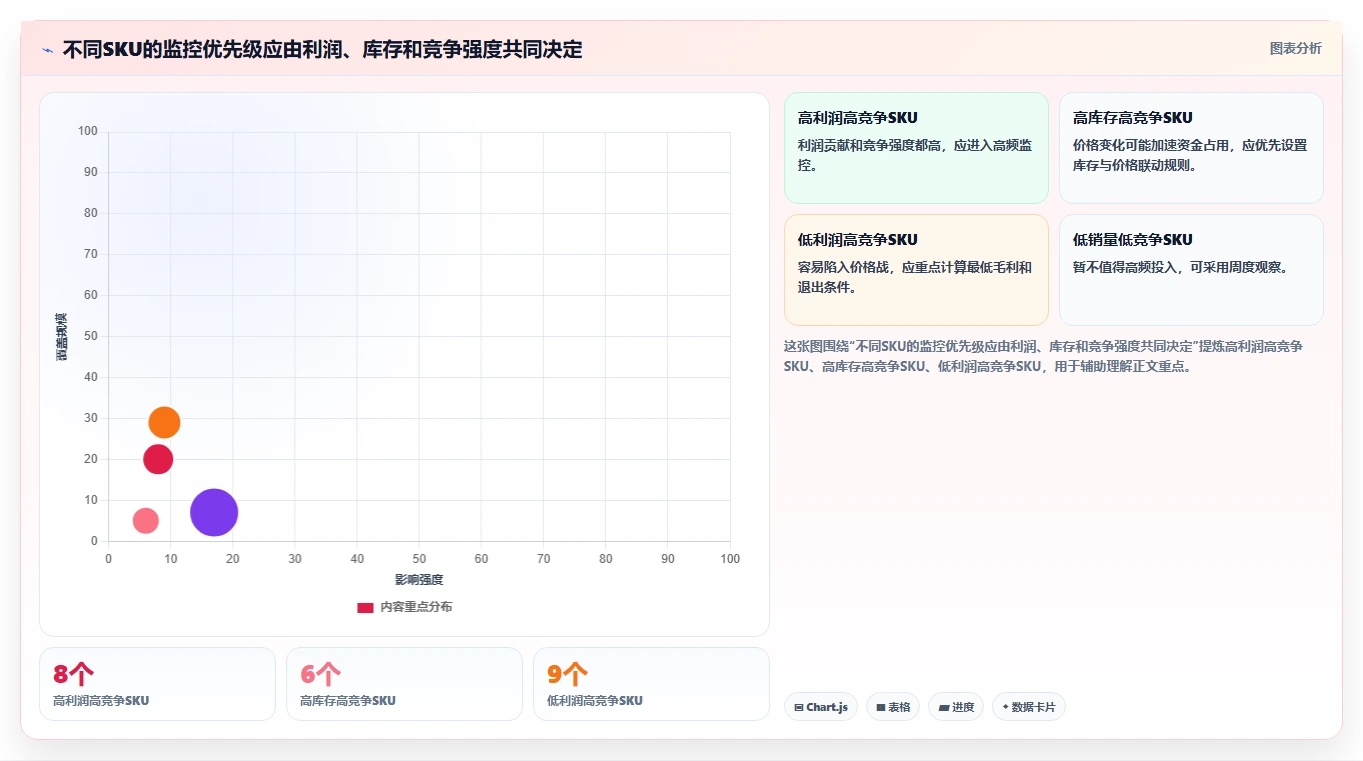Click the 覆盖范围 y-axis title
The image size is (1363, 761).
click(62, 337)
